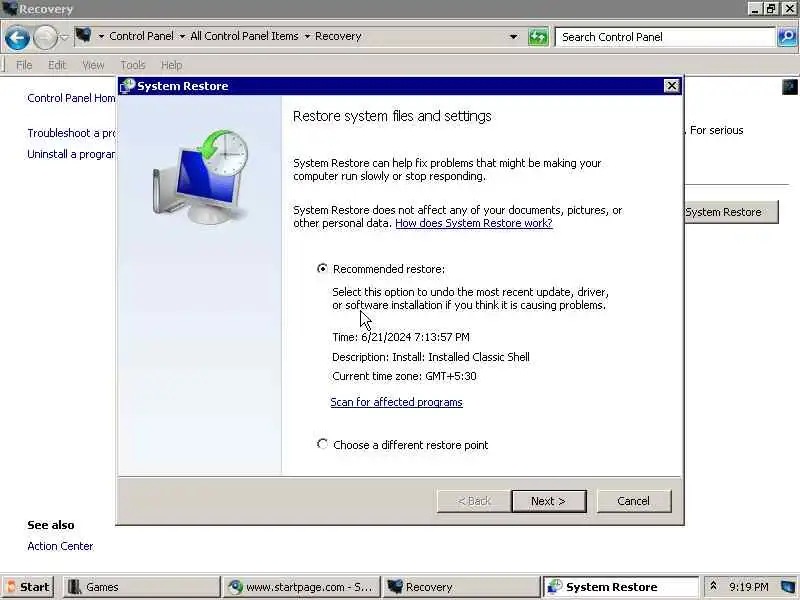Click the help icon in Recovery window corner
This screenshot has height=600, width=800.
tap(789, 87)
